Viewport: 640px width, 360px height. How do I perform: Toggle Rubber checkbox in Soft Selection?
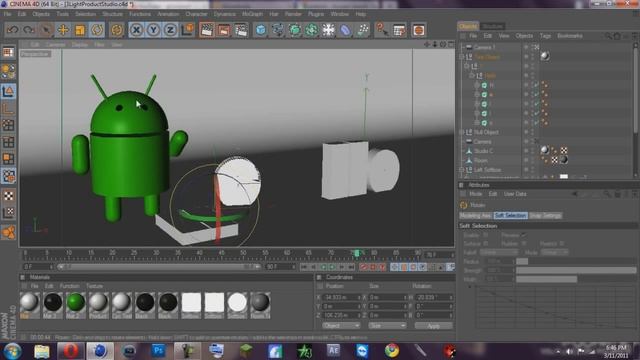(523, 244)
